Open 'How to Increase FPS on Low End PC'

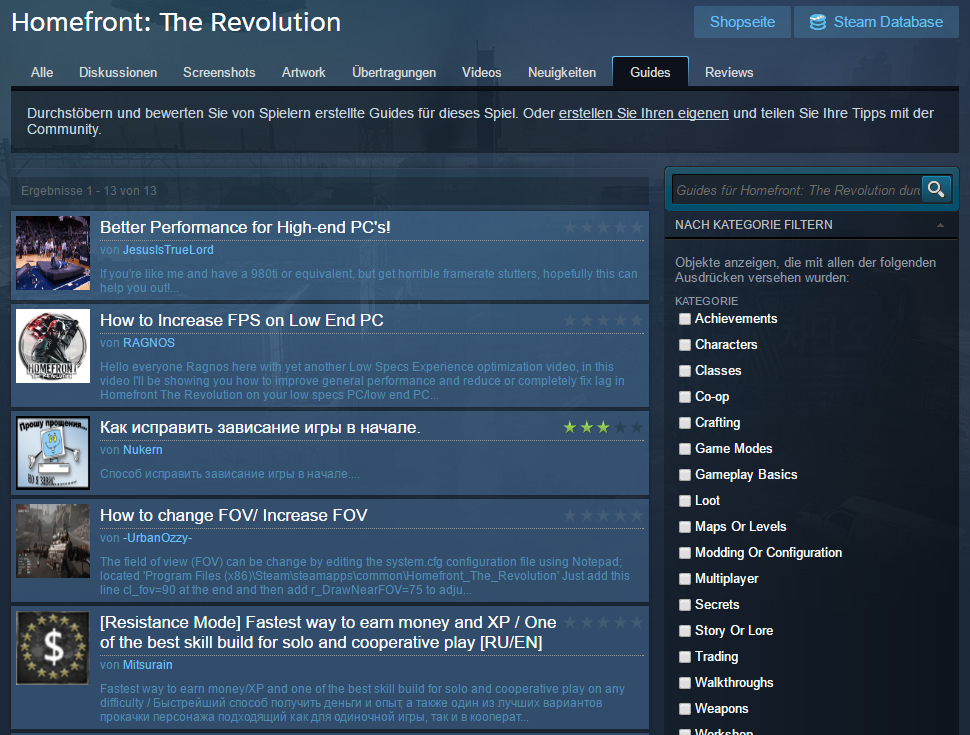[x=242, y=320]
